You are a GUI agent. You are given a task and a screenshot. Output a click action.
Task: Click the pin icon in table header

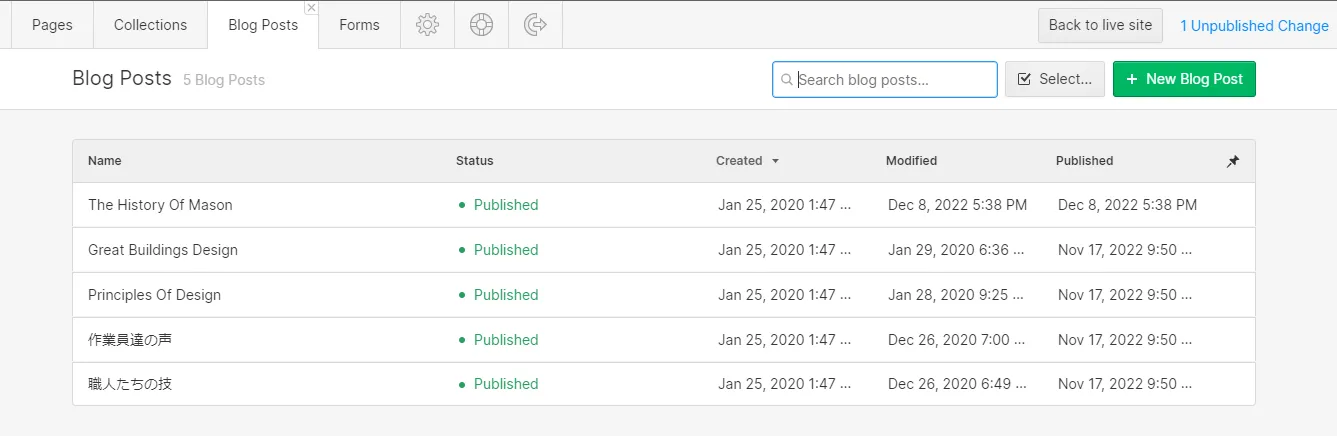point(1233,161)
